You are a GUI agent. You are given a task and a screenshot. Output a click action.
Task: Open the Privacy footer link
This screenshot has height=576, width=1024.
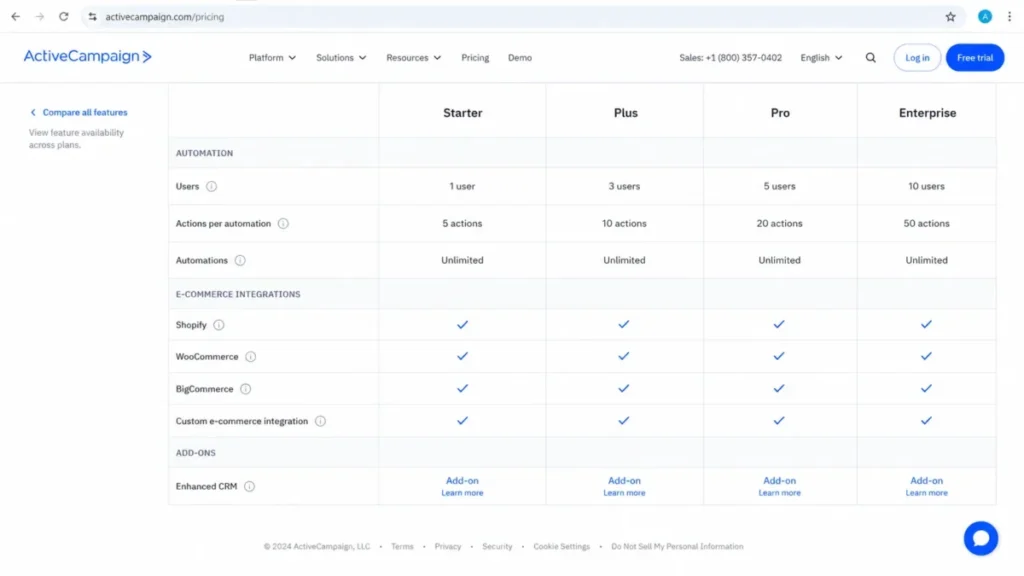point(447,547)
